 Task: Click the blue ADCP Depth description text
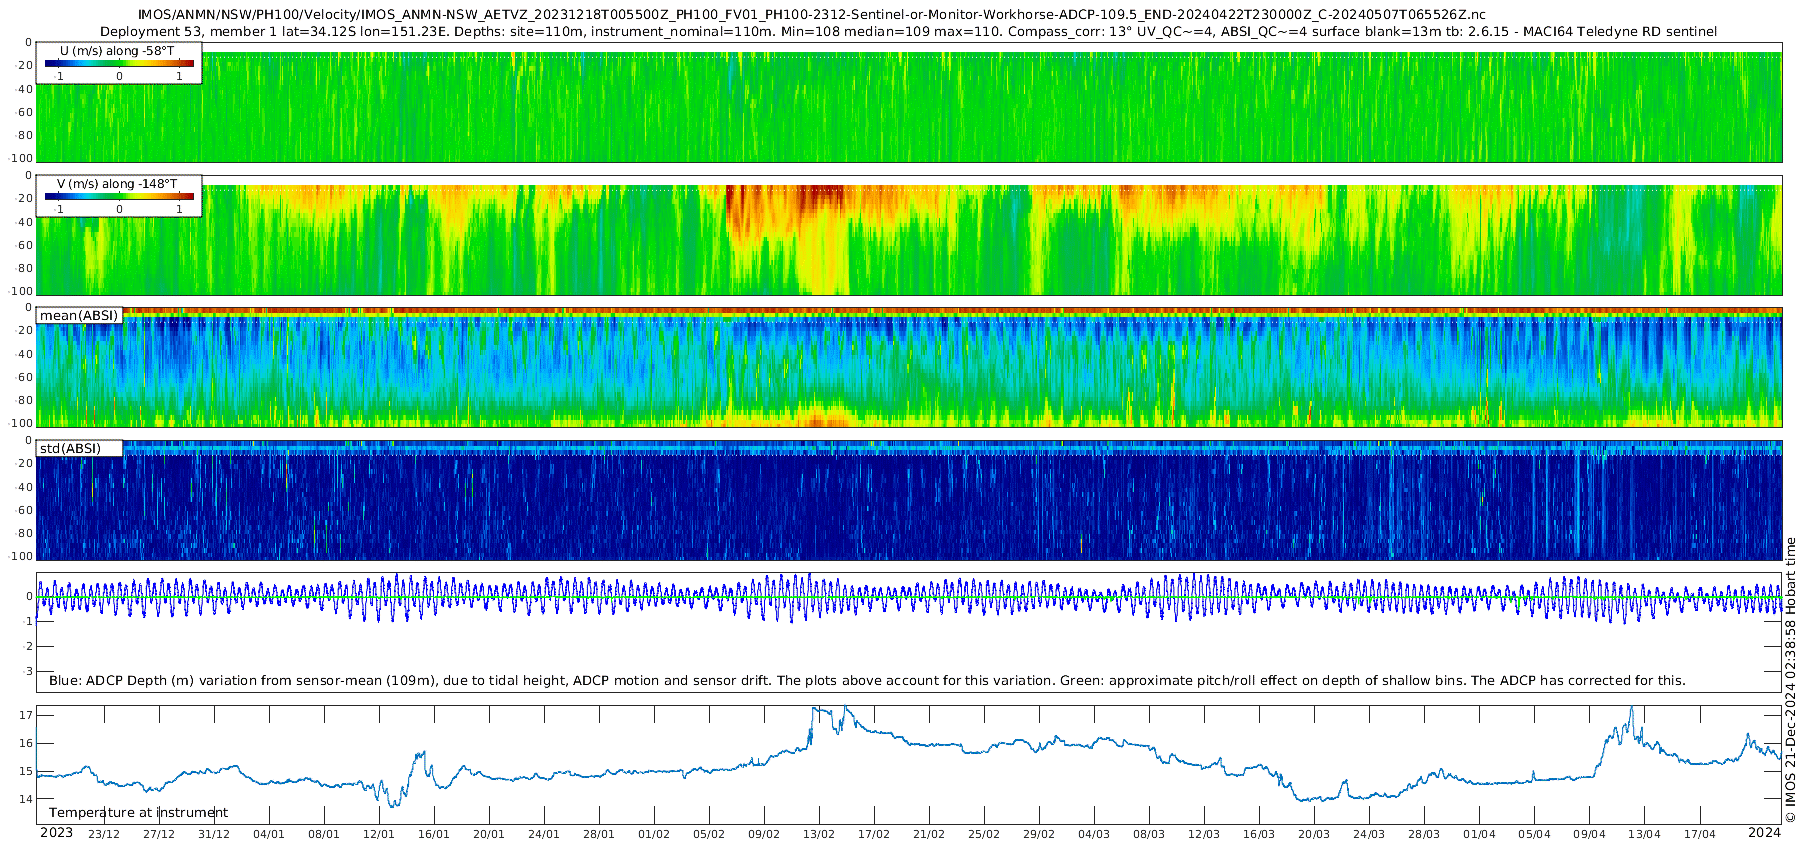point(867,681)
